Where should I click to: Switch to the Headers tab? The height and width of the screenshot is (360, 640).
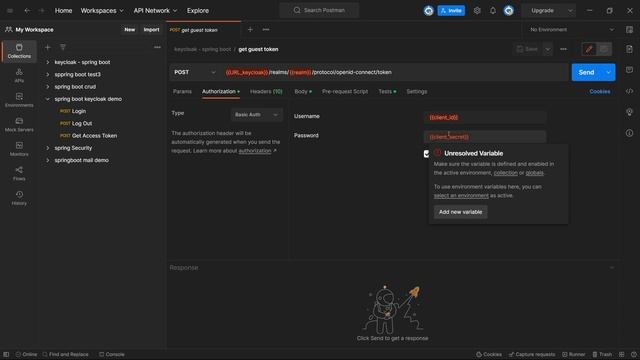point(266,91)
